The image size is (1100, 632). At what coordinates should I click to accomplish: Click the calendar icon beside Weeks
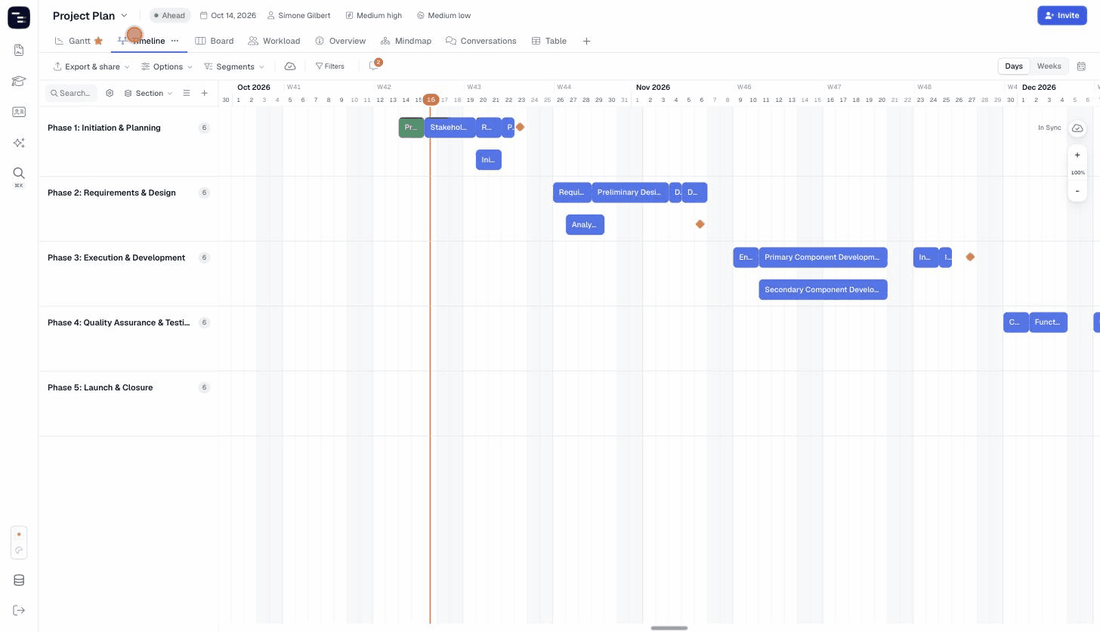click(x=1081, y=67)
